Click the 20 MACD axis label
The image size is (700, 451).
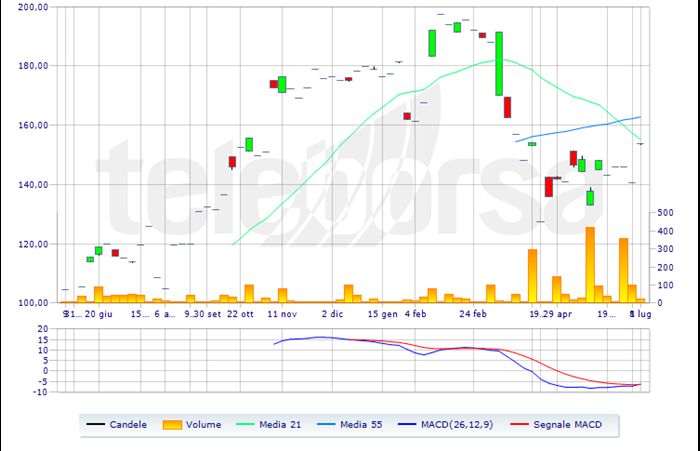pyautogui.click(x=43, y=329)
